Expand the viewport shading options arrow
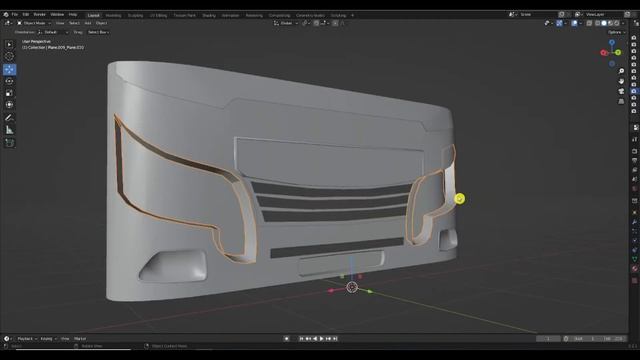This screenshot has width=640, height=360. pyautogui.click(x=623, y=23)
